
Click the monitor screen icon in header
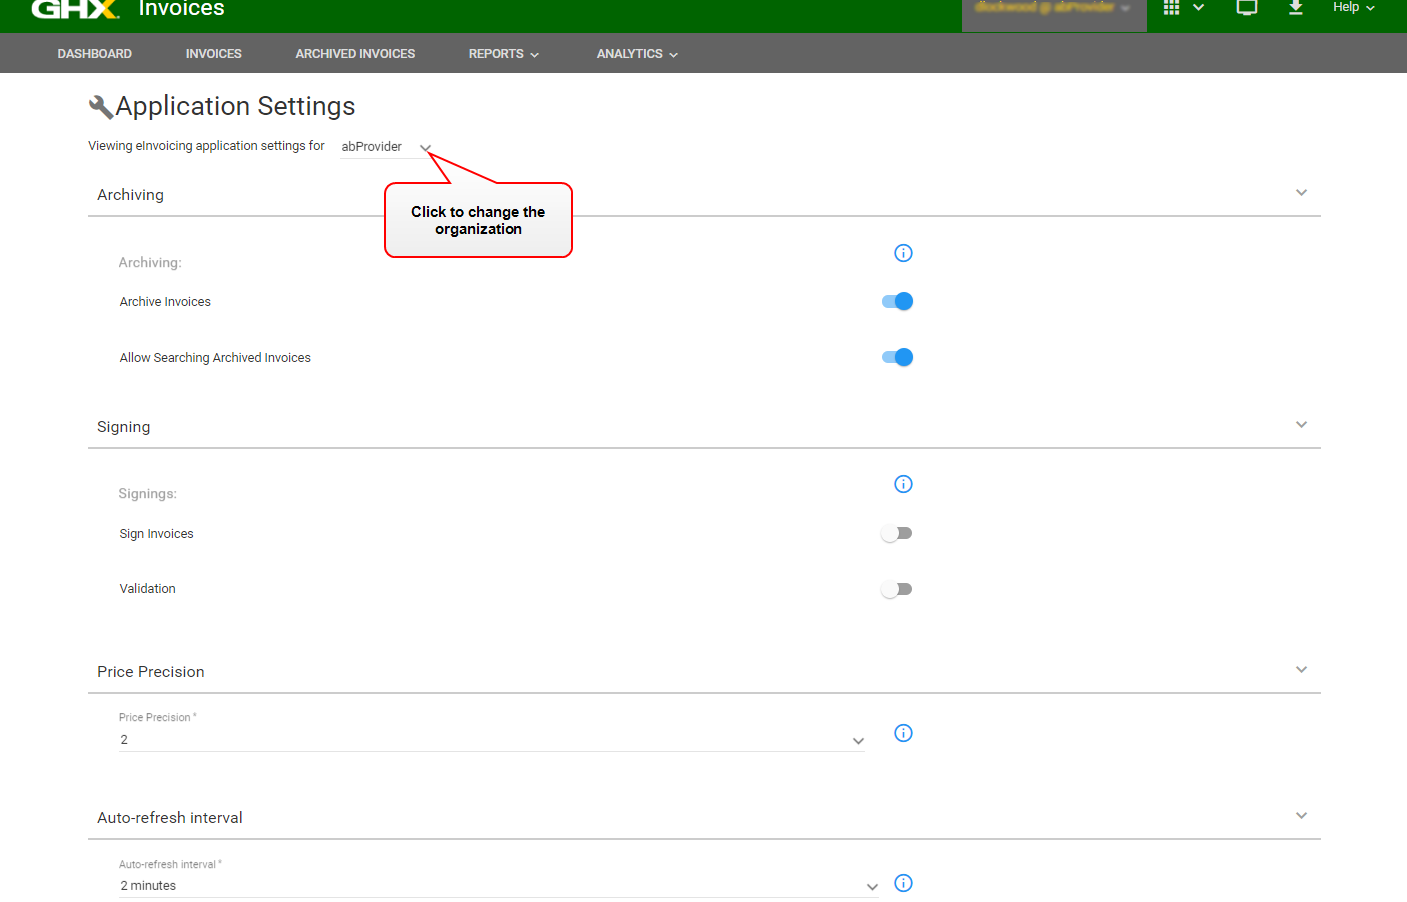pos(1246,8)
